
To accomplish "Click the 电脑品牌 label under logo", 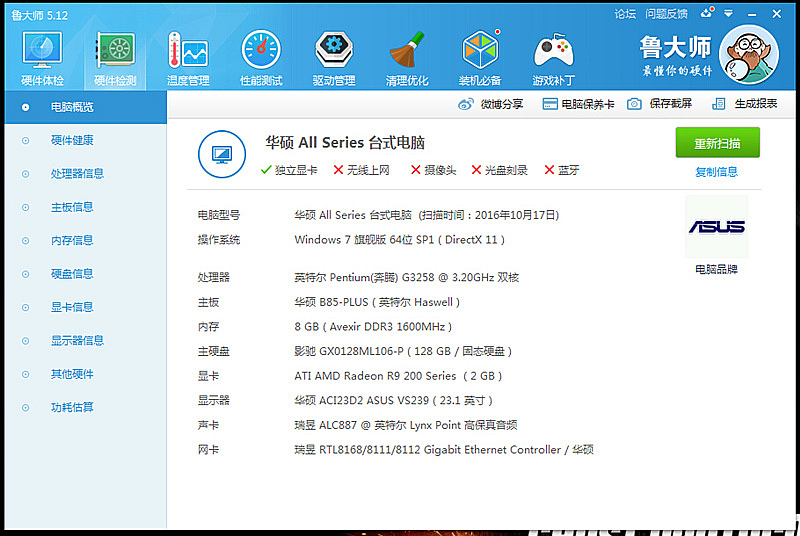I will [716, 269].
